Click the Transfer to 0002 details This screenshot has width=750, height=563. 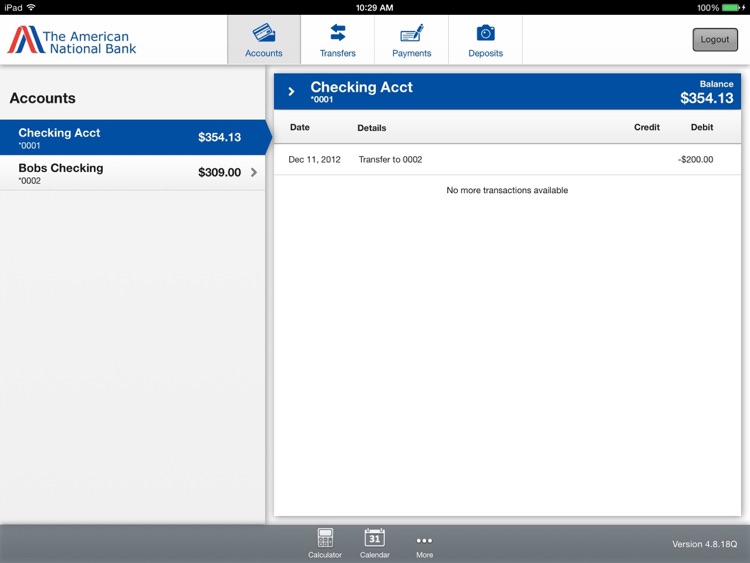tap(390, 159)
